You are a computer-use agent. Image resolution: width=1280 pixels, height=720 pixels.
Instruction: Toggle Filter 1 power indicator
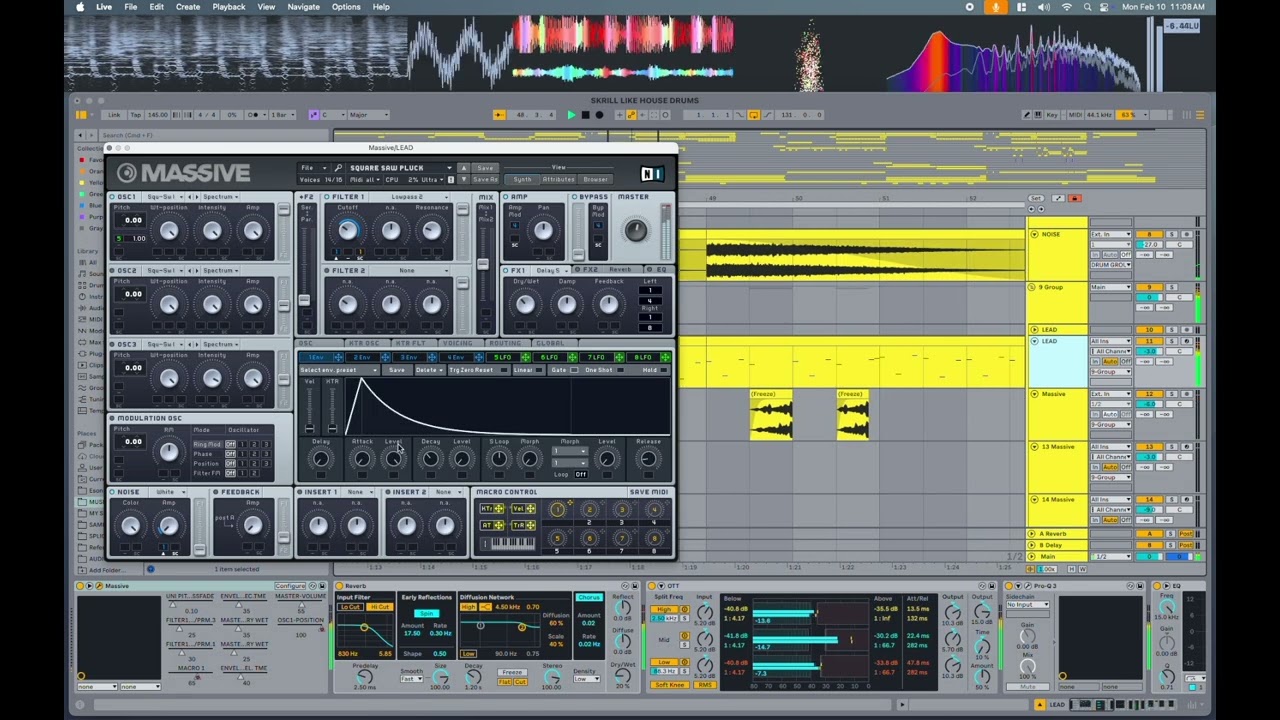tap(327, 197)
